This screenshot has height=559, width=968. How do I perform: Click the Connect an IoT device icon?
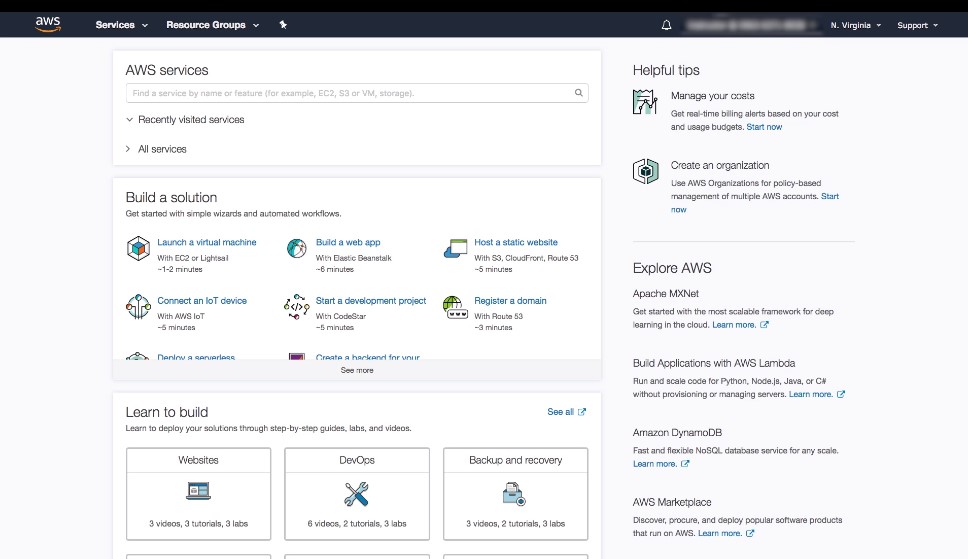[138, 306]
